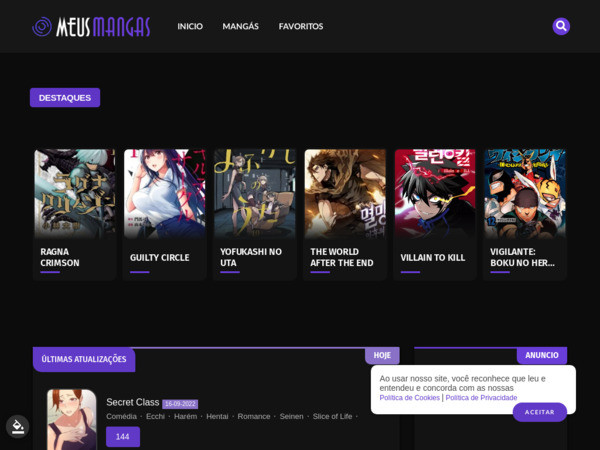Open the Ragna Crimson cover thumbnail
600x450 pixels.
[75, 194]
